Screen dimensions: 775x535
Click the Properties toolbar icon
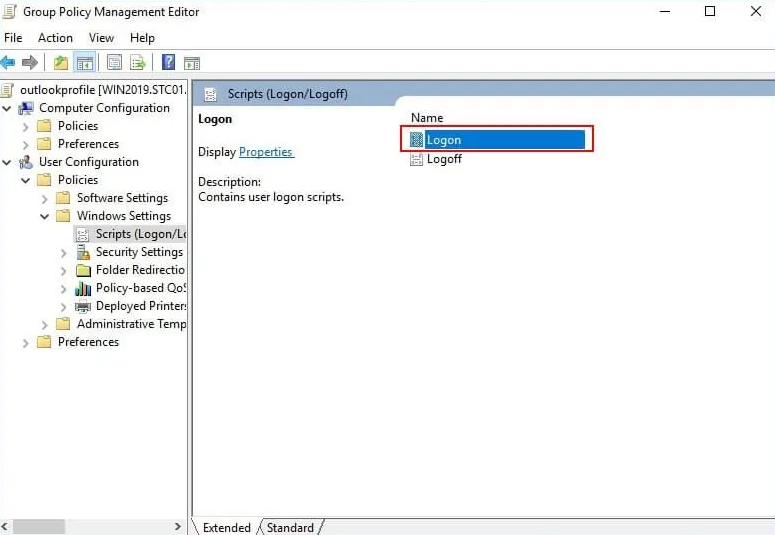(x=114, y=63)
